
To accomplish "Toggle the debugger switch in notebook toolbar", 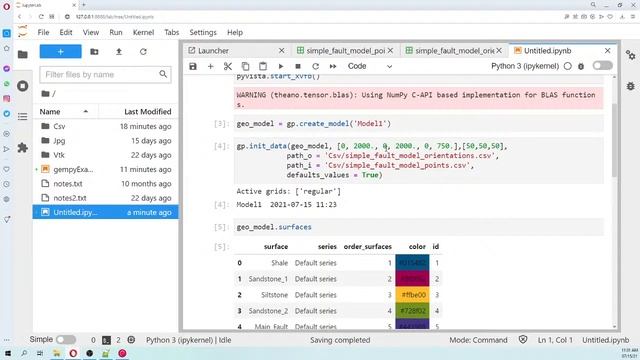I will coord(602,66).
